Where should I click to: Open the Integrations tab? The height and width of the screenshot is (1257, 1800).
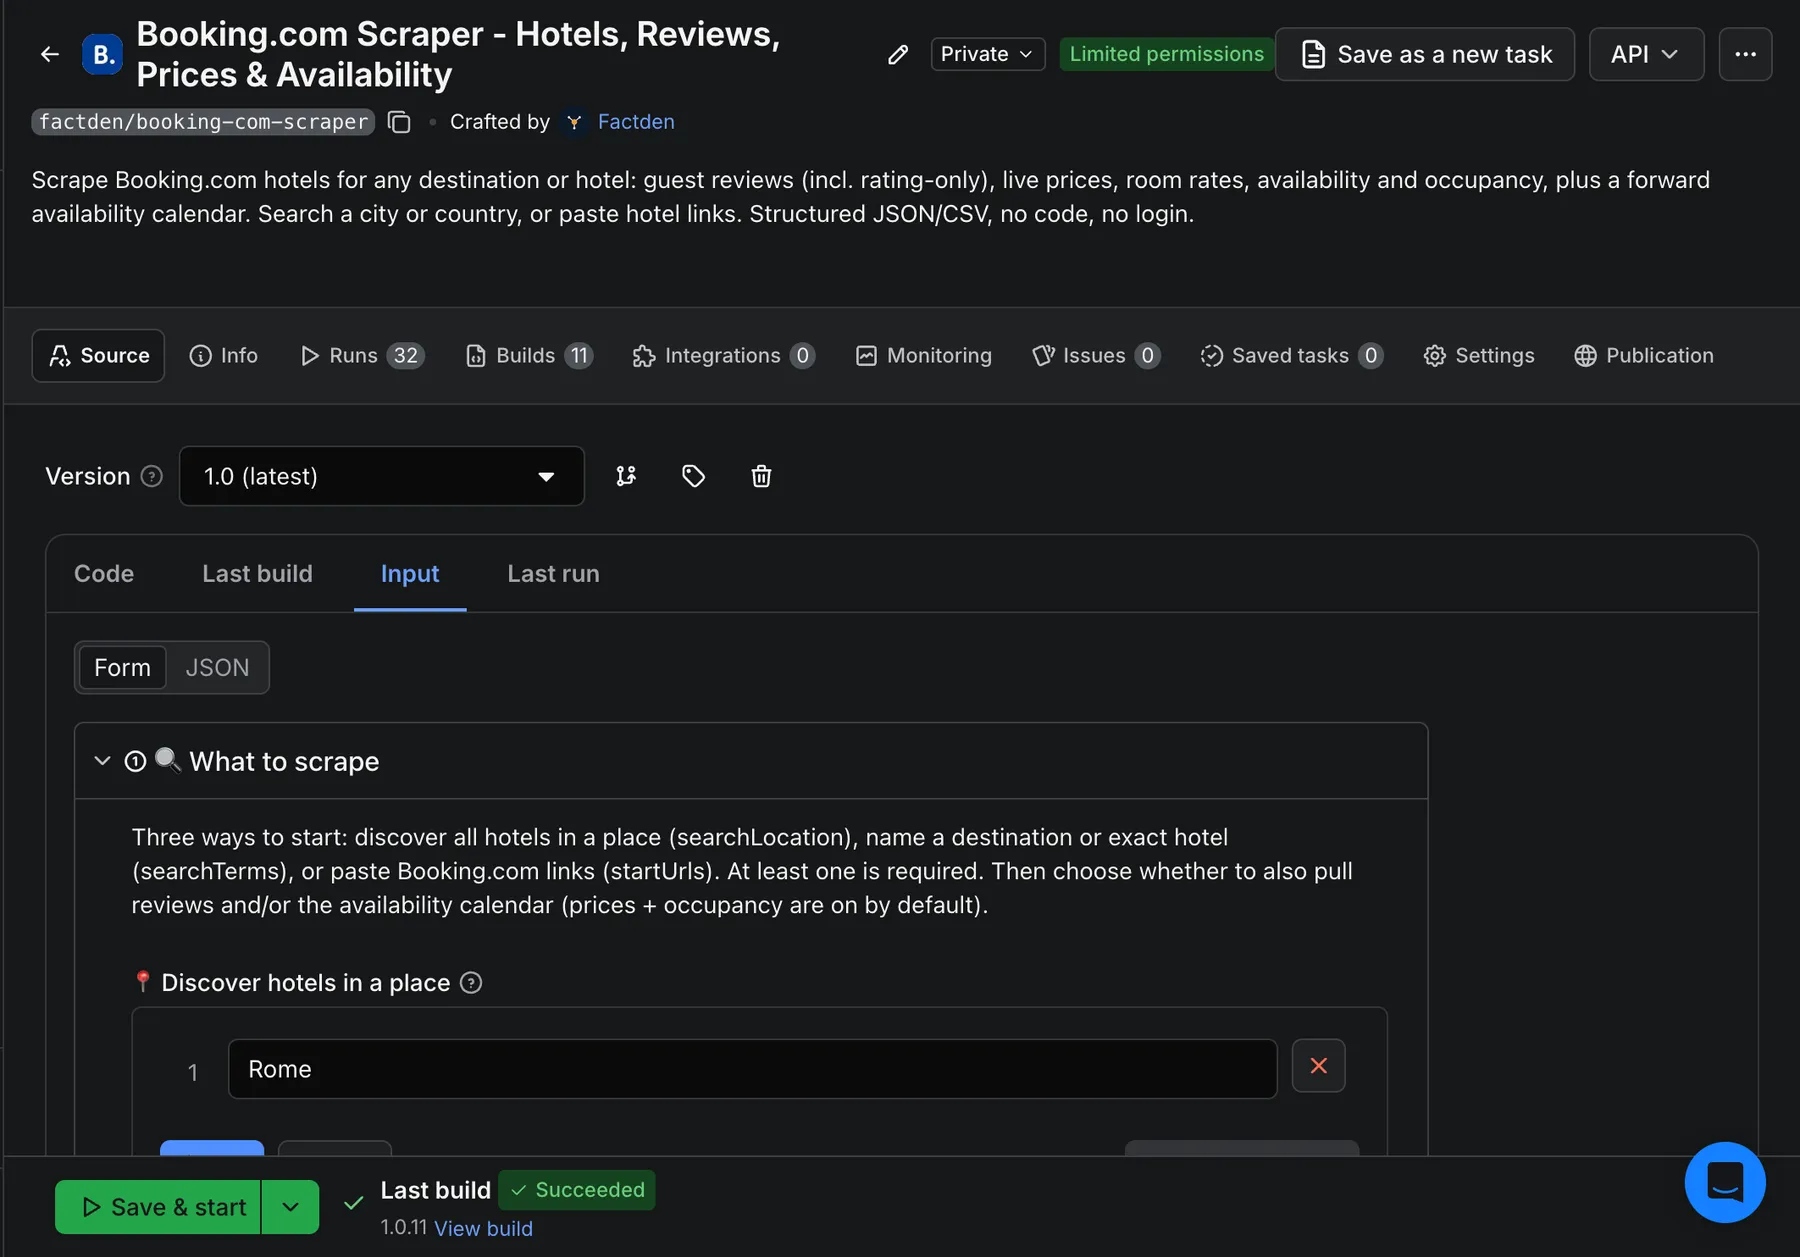724,356
